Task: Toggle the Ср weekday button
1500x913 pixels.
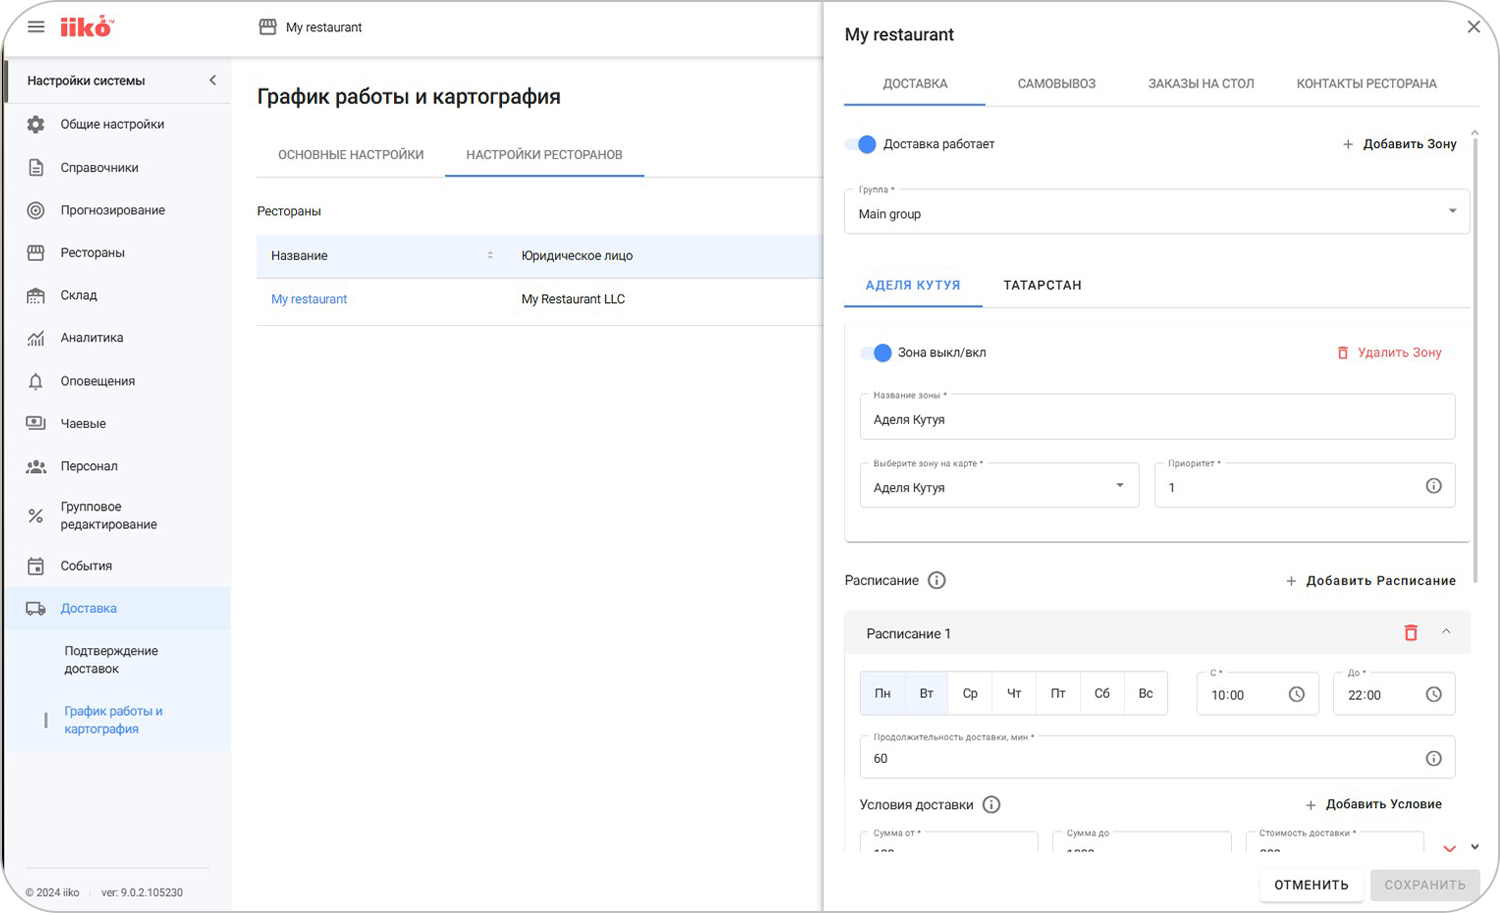Action: 970,693
